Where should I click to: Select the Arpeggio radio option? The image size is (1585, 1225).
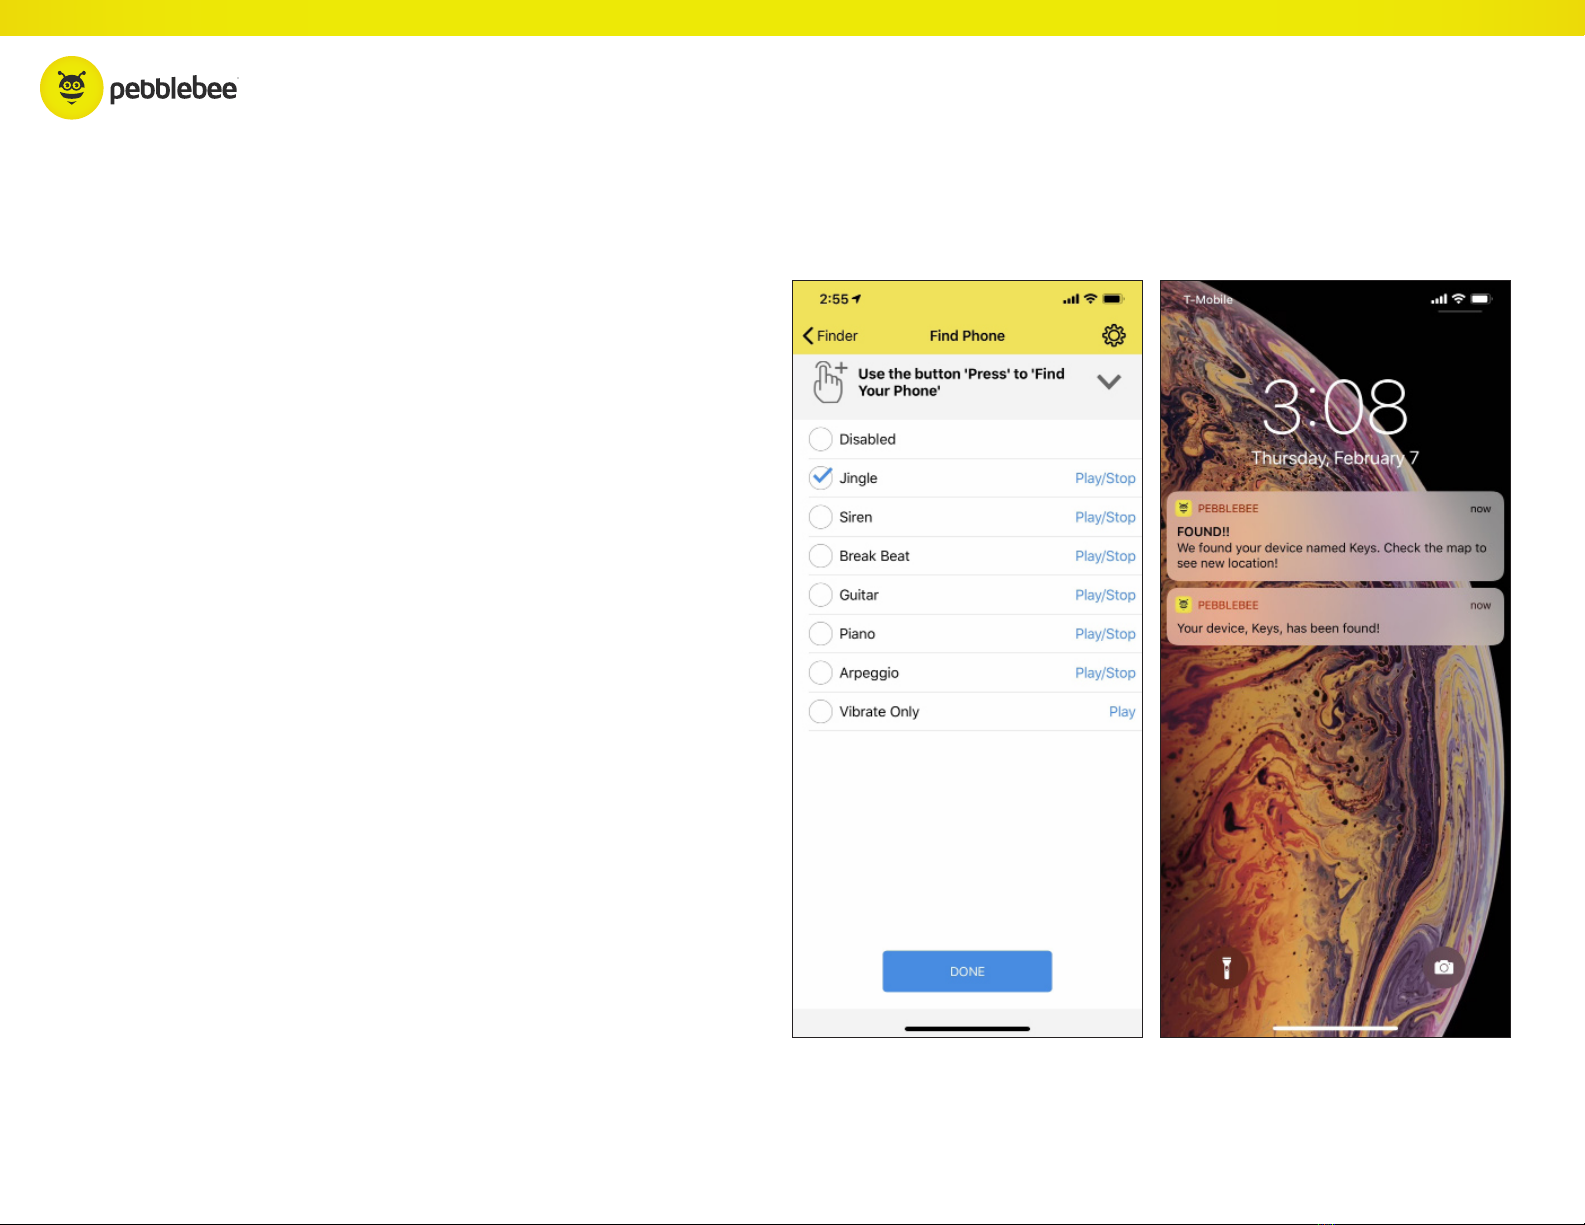point(820,673)
